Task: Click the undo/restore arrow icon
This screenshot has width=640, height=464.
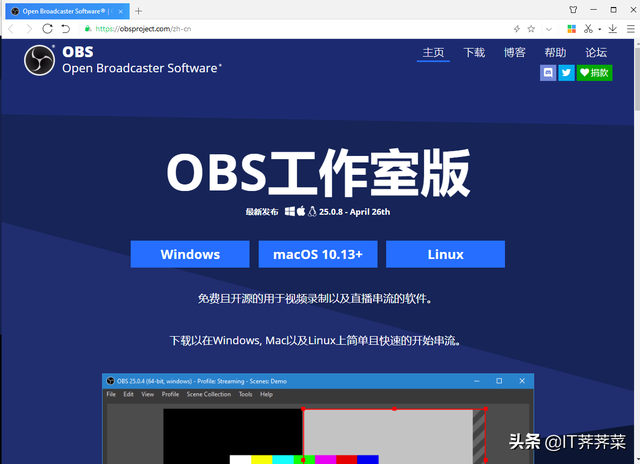Action: (65, 29)
